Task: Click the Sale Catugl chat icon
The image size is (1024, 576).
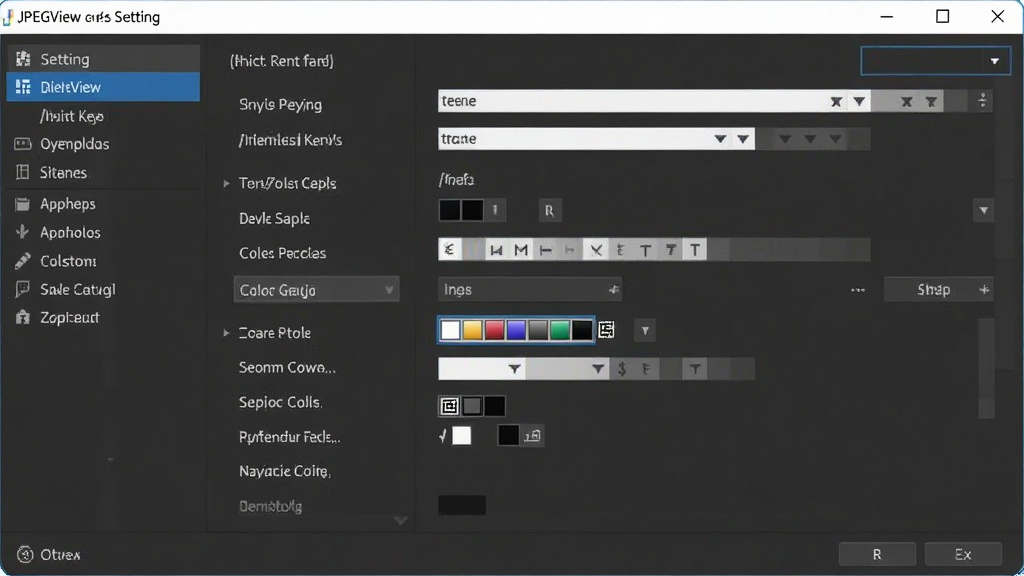Action: [x=23, y=289]
